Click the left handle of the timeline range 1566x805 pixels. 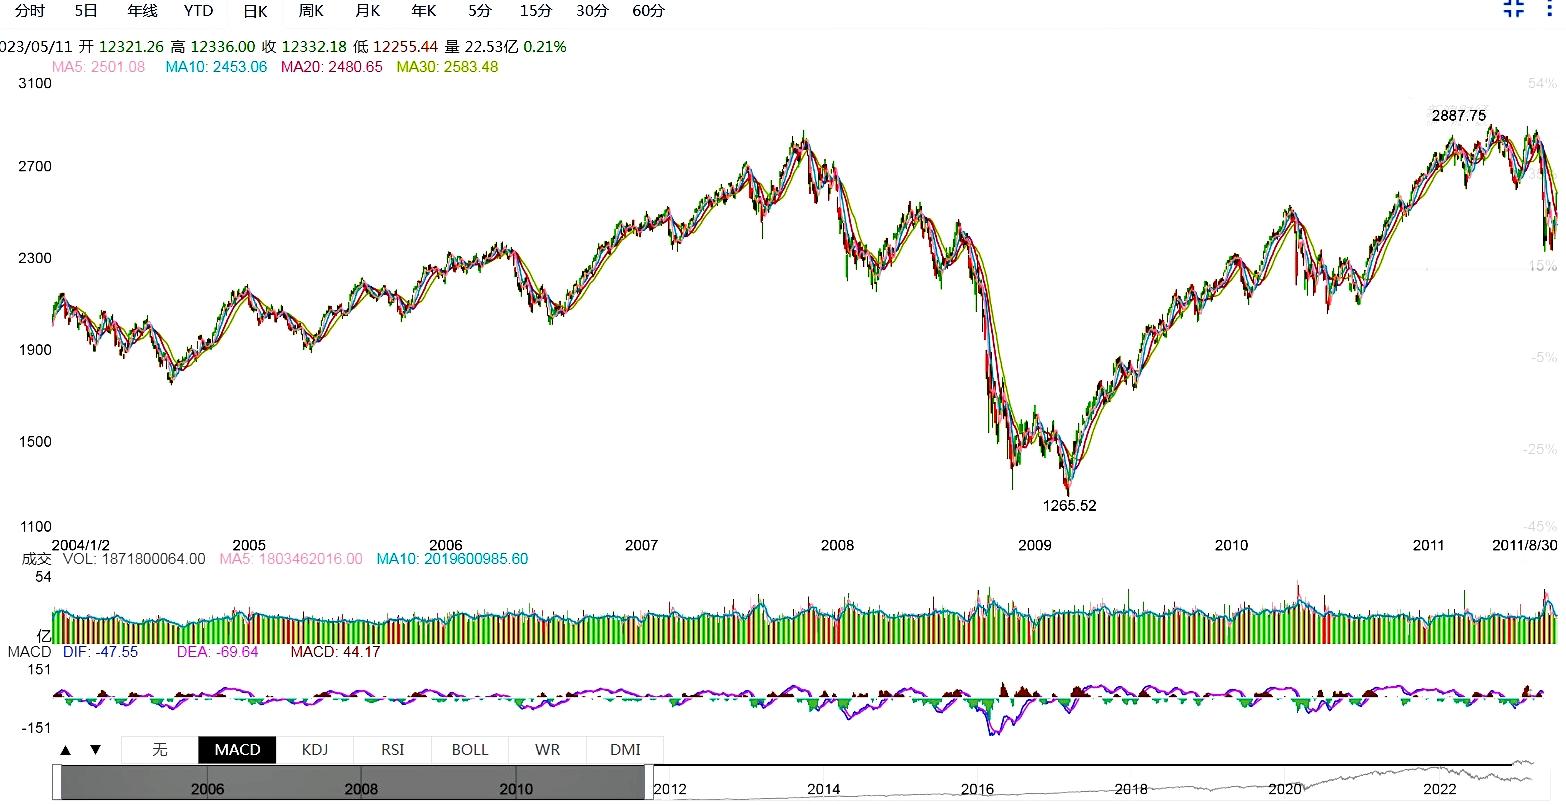click(x=57, y=782)
